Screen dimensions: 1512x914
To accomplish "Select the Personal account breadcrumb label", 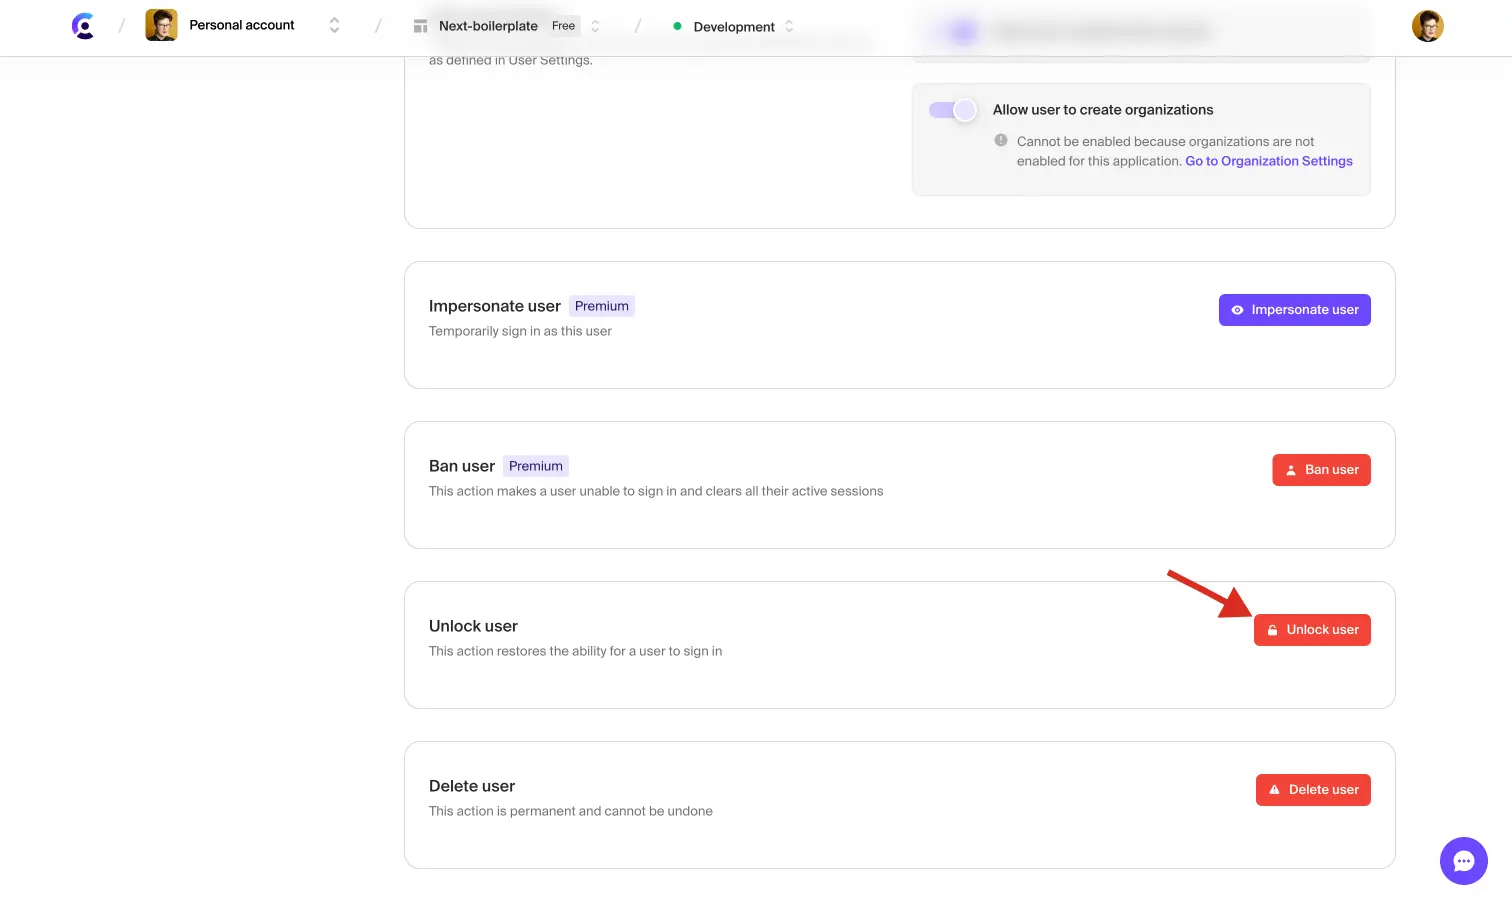I will click(241, 25).
